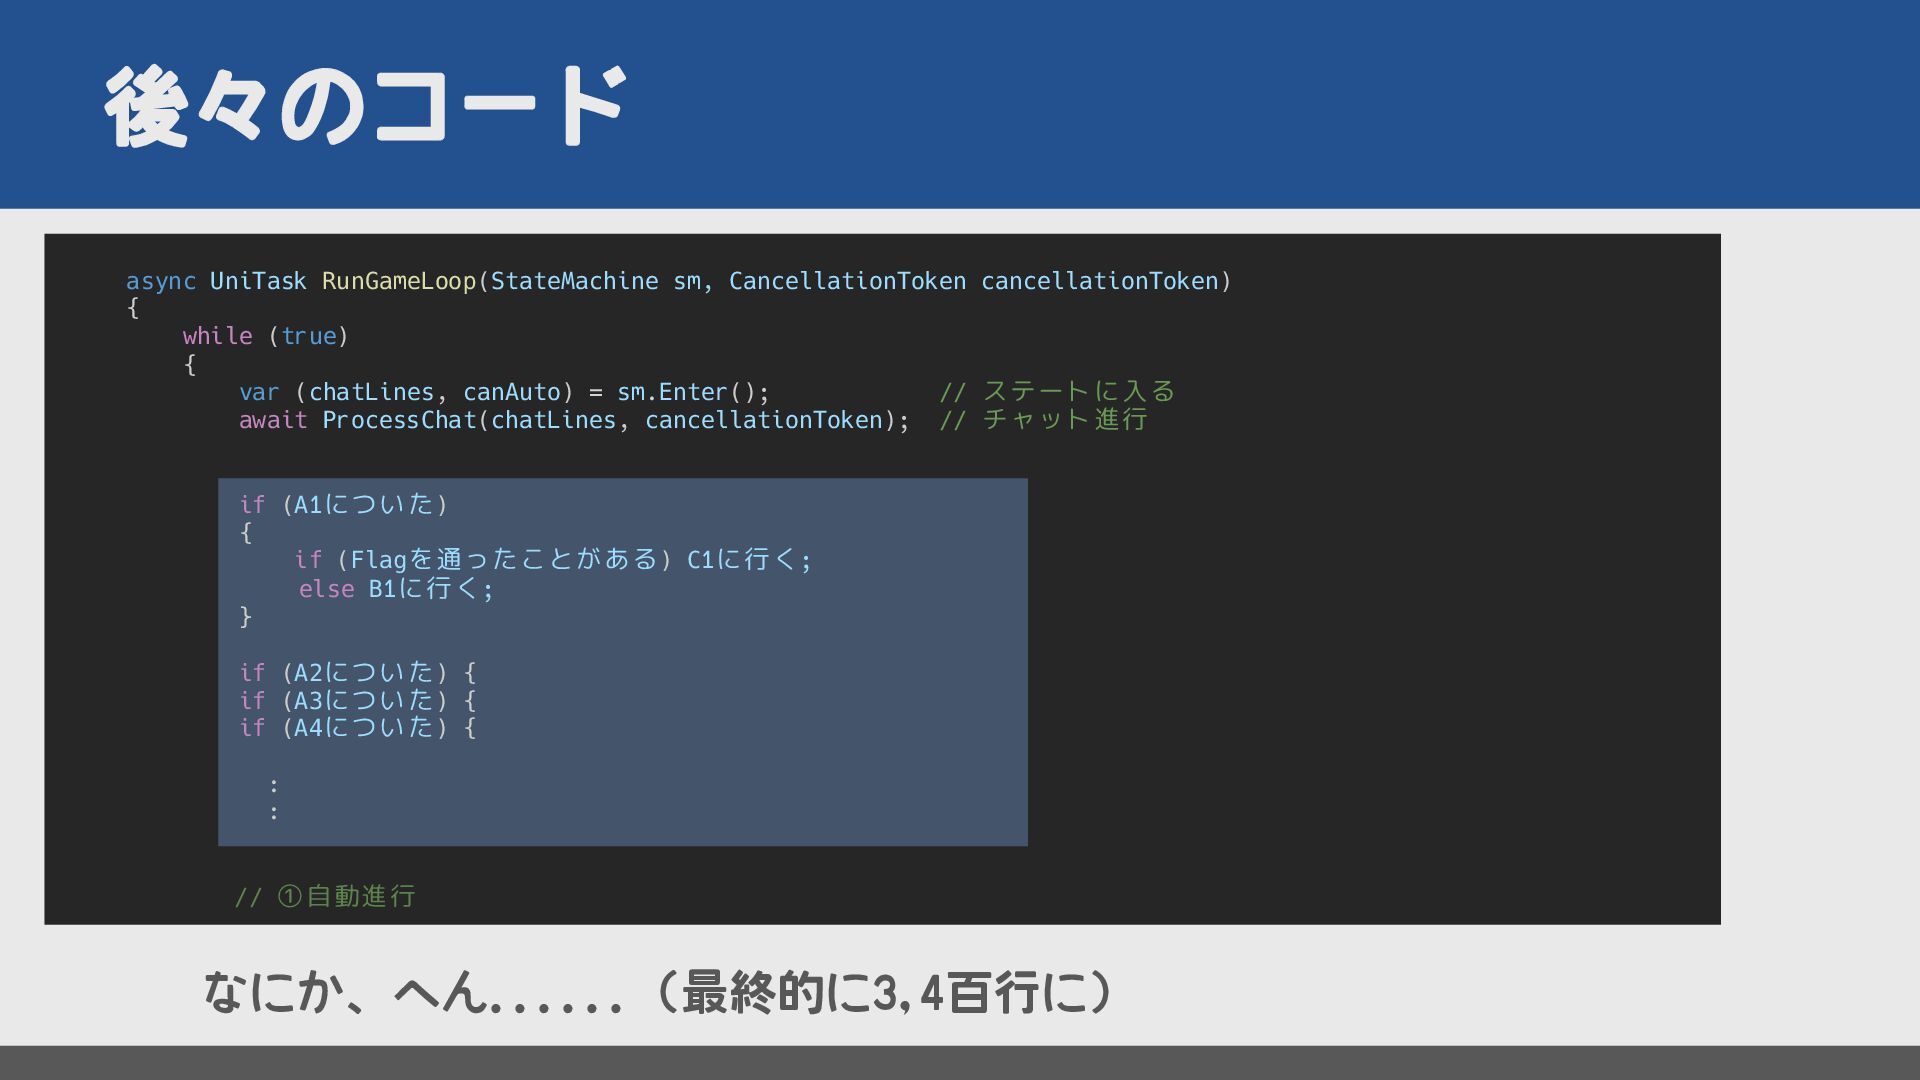Click the 'while (true)' line
The height and width of the screenshot is (1080, 1920).
tap(265, 336)
